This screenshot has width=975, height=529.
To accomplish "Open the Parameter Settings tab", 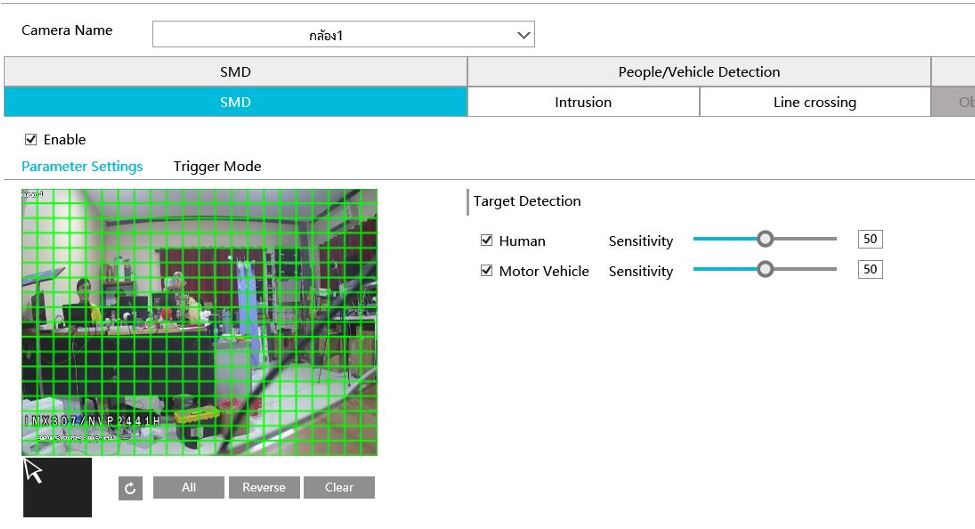I will click(82, 167).
